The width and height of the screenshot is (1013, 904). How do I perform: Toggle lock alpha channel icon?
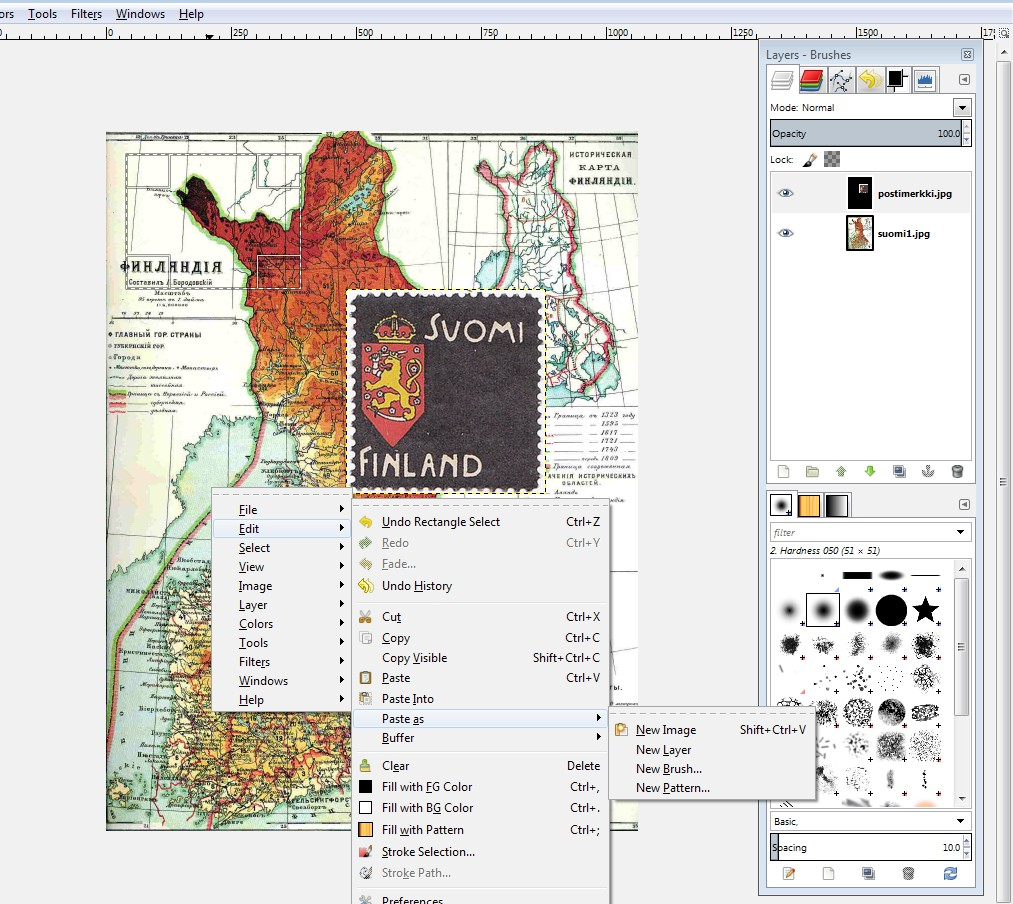pos(832,159)
